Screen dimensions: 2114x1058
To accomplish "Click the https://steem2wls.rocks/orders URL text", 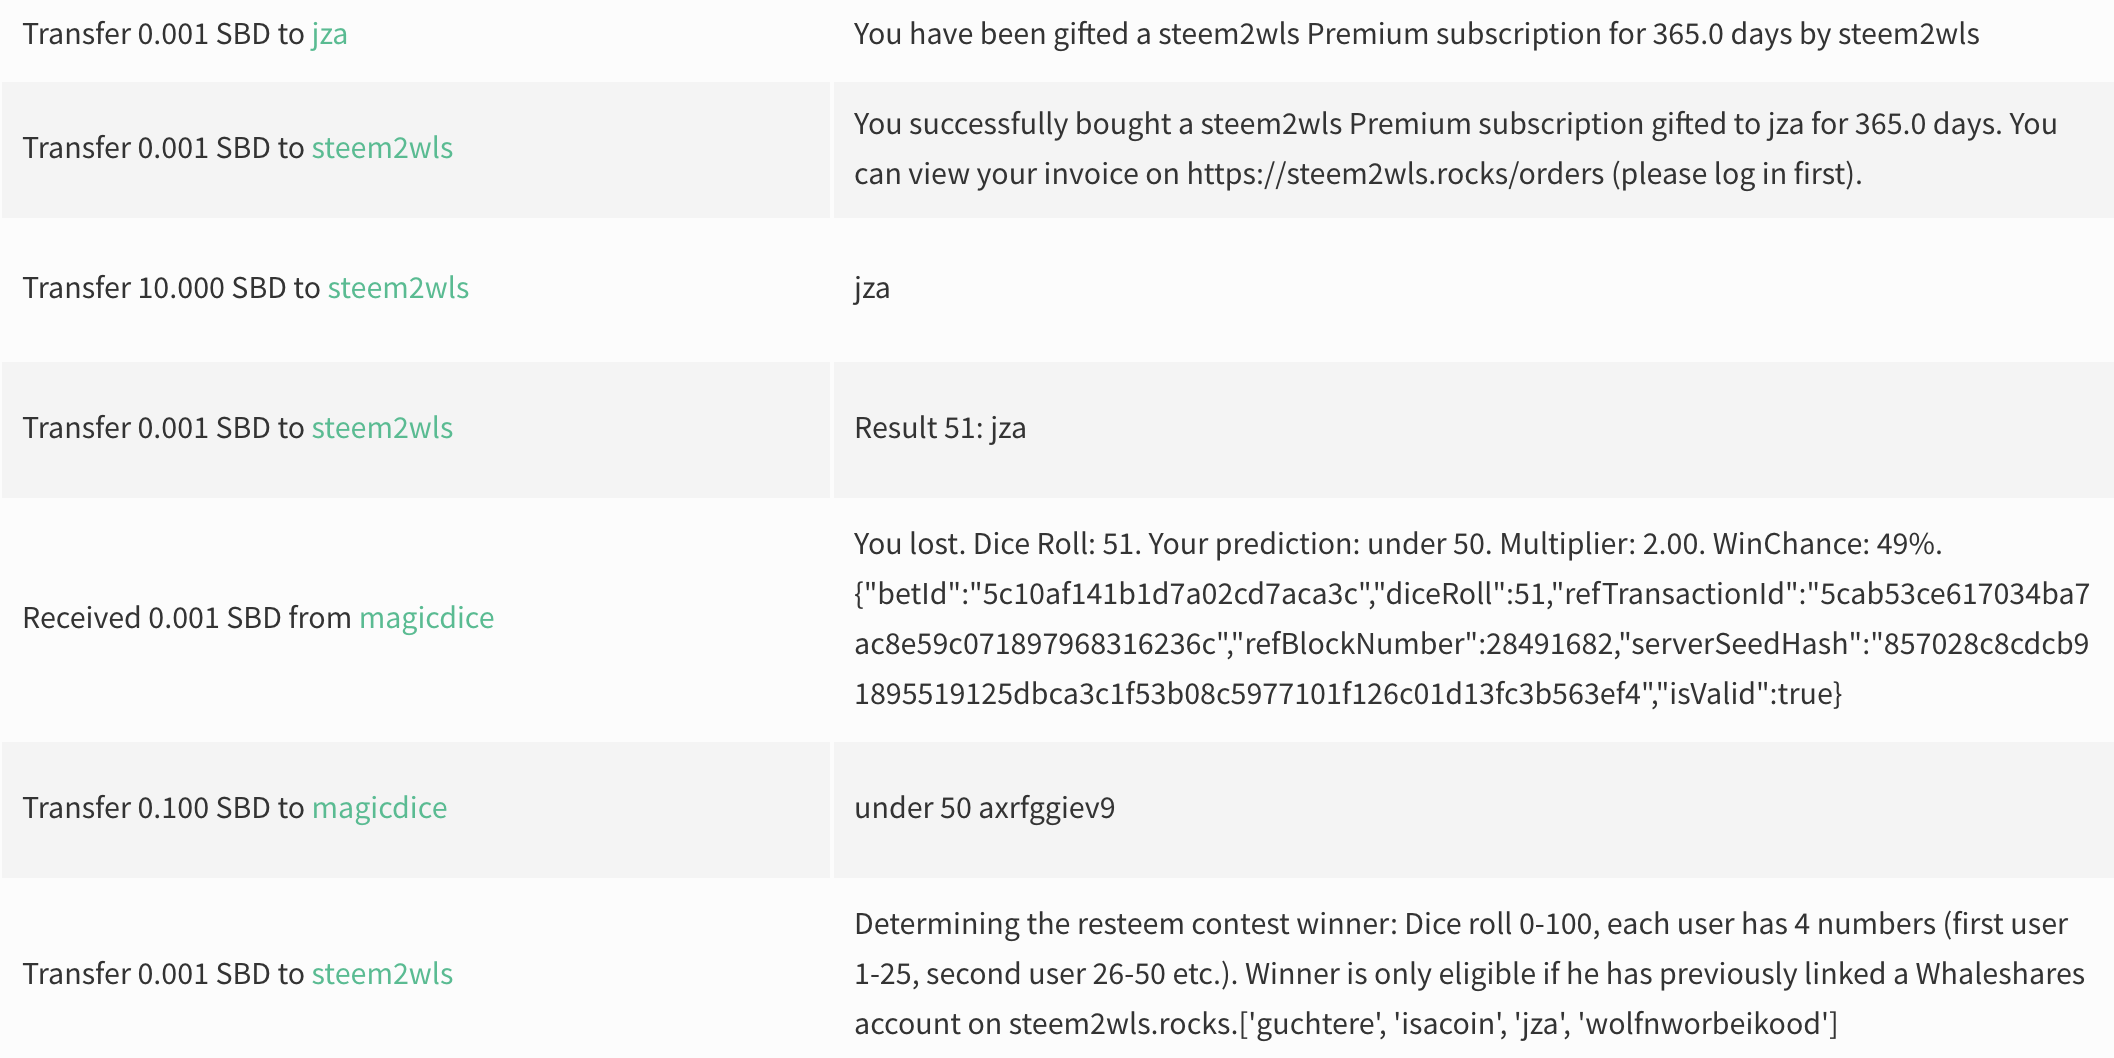I will click(1395, 174).
